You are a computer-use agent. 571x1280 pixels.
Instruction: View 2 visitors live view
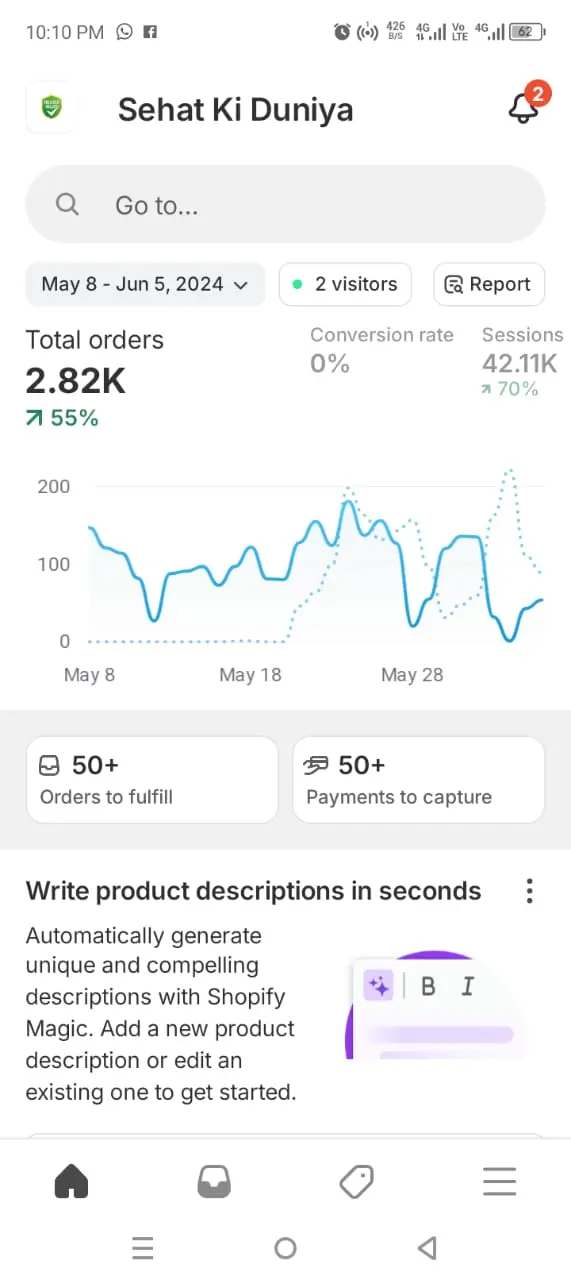[x=345, y=284]
